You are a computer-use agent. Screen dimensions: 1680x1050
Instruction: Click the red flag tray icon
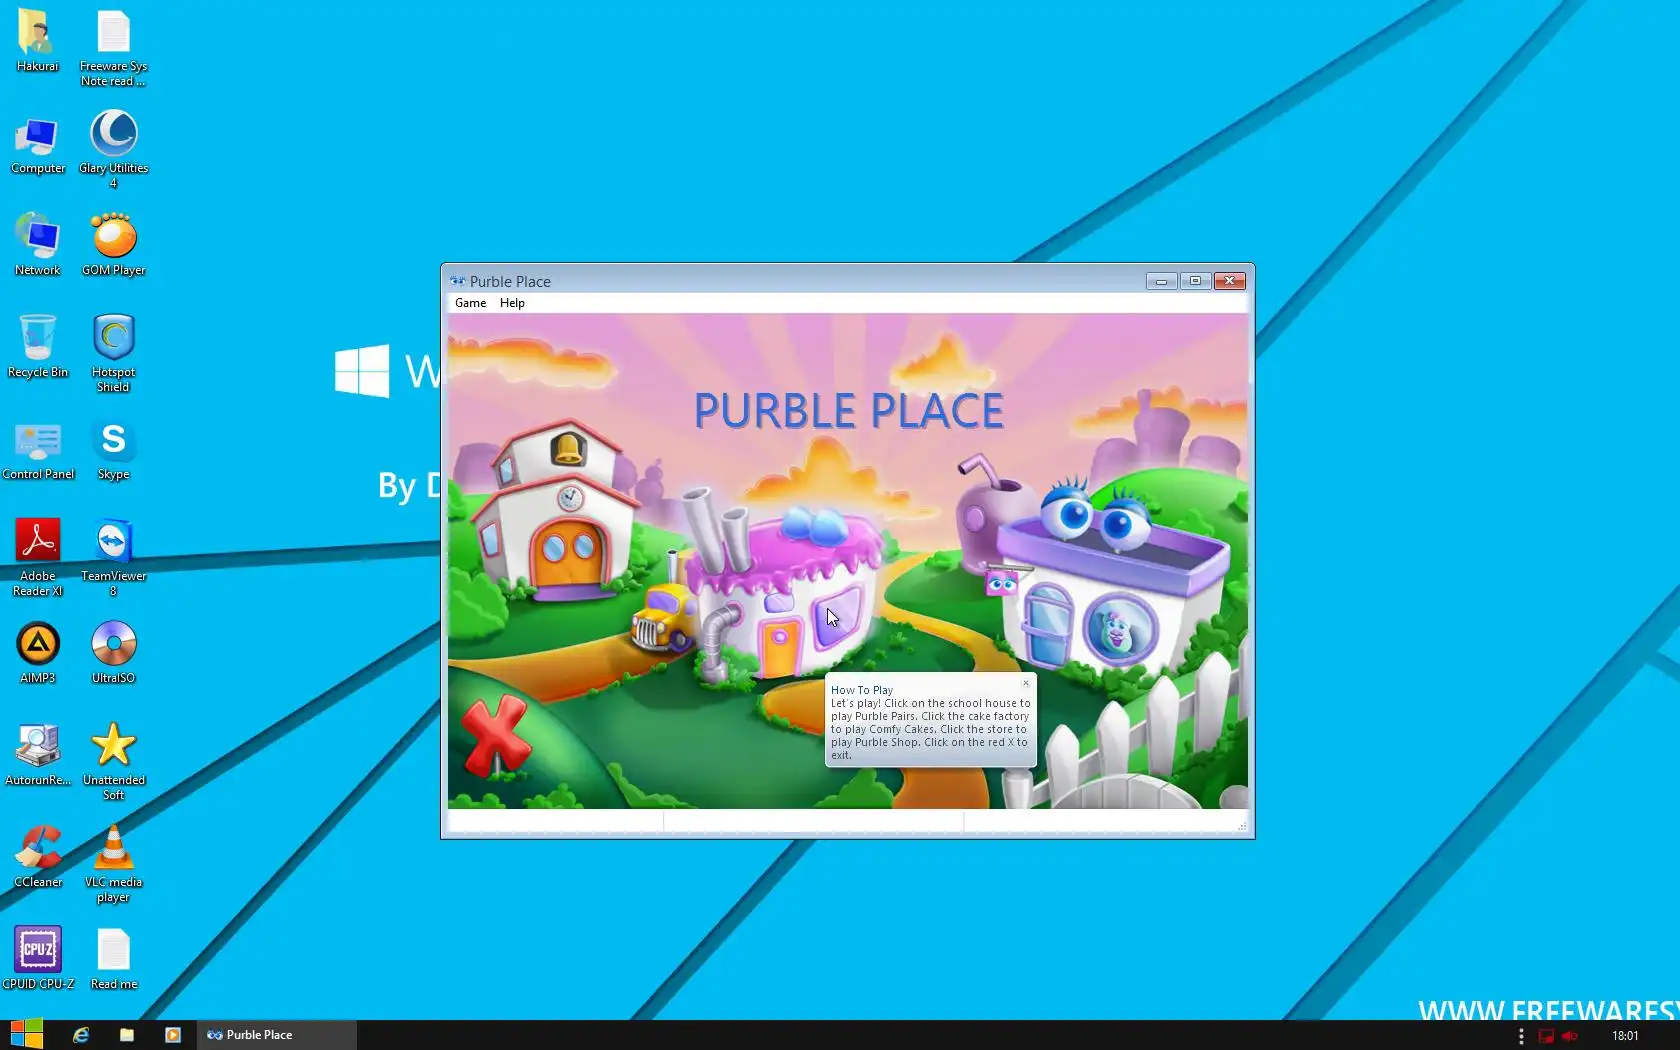tap(1546, 1036)
